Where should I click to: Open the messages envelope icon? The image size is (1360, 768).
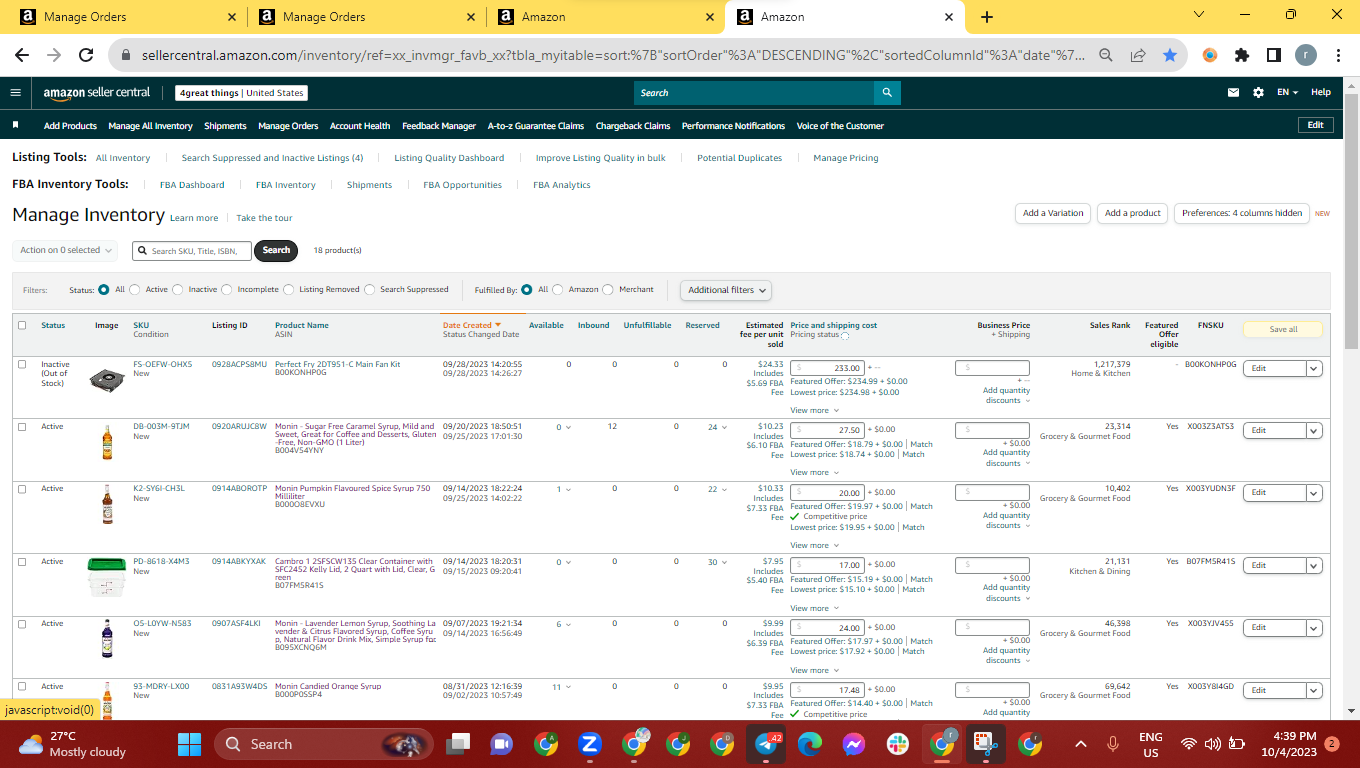tap(1234, 93)
